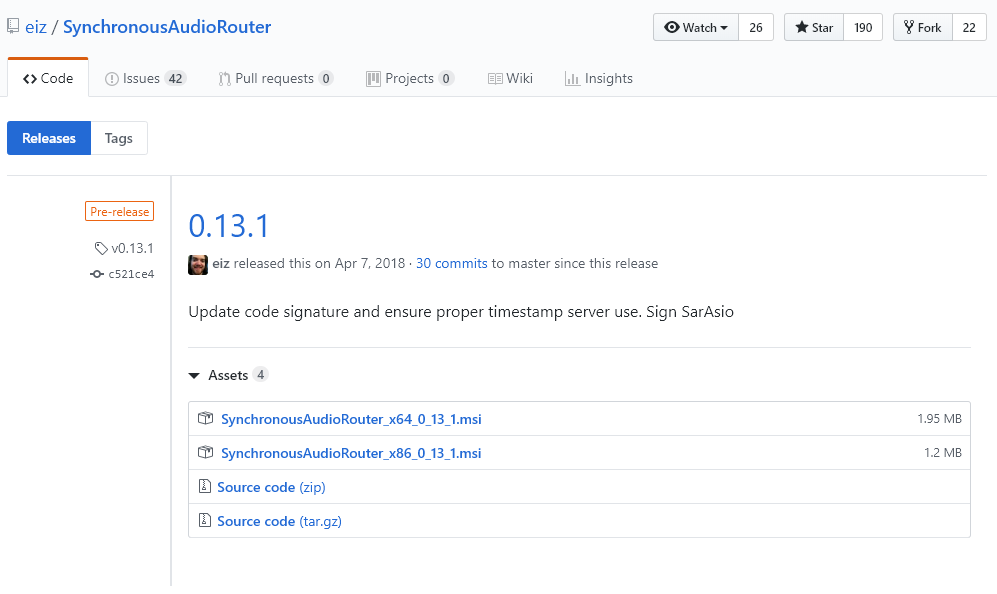Open the Pull requests tab
This screenshot has width=997, height=594.
click(275, 78)
